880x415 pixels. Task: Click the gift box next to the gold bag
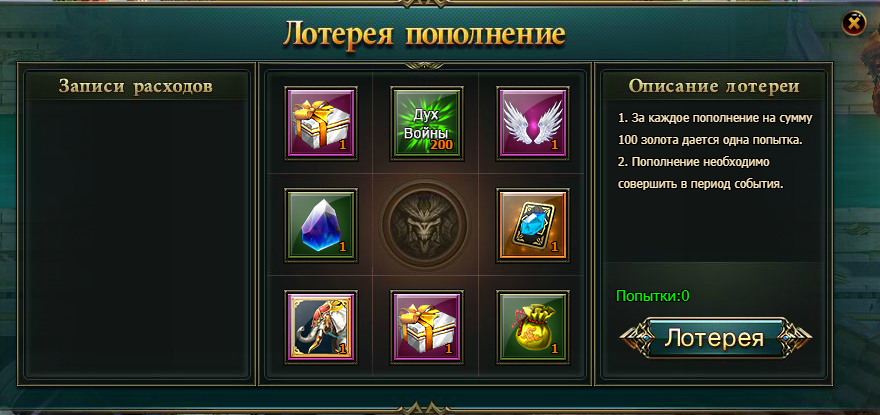tap(427, 327)
